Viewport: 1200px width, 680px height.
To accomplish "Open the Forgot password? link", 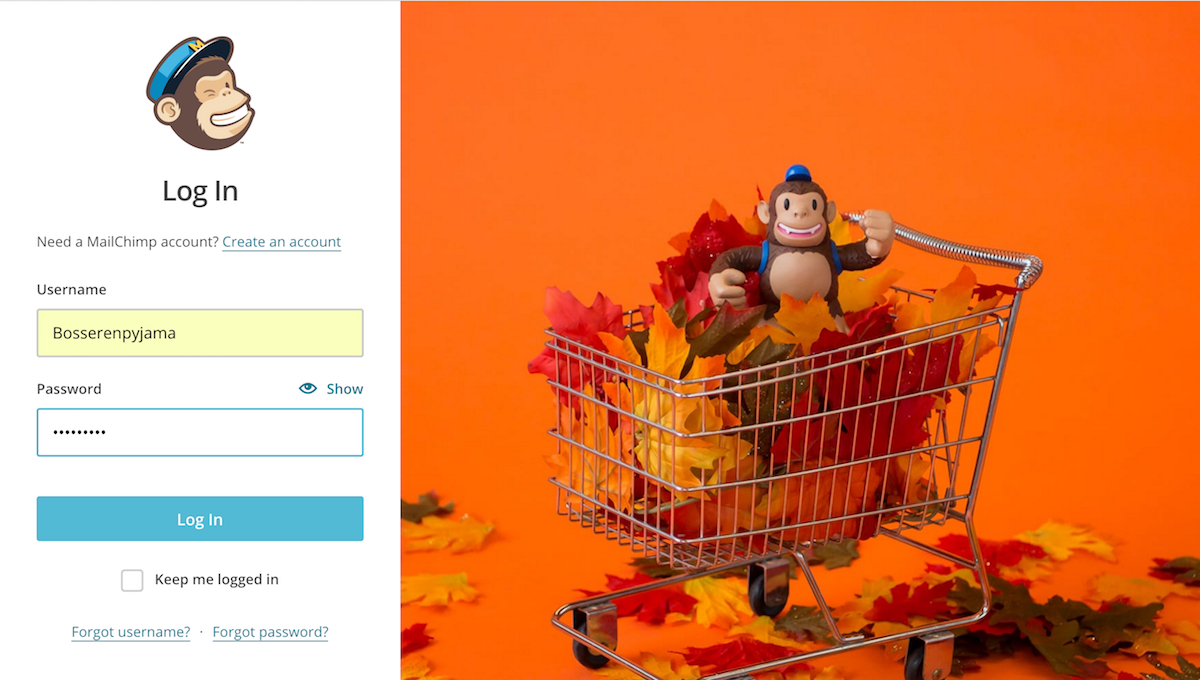I will tap(271, 632).
